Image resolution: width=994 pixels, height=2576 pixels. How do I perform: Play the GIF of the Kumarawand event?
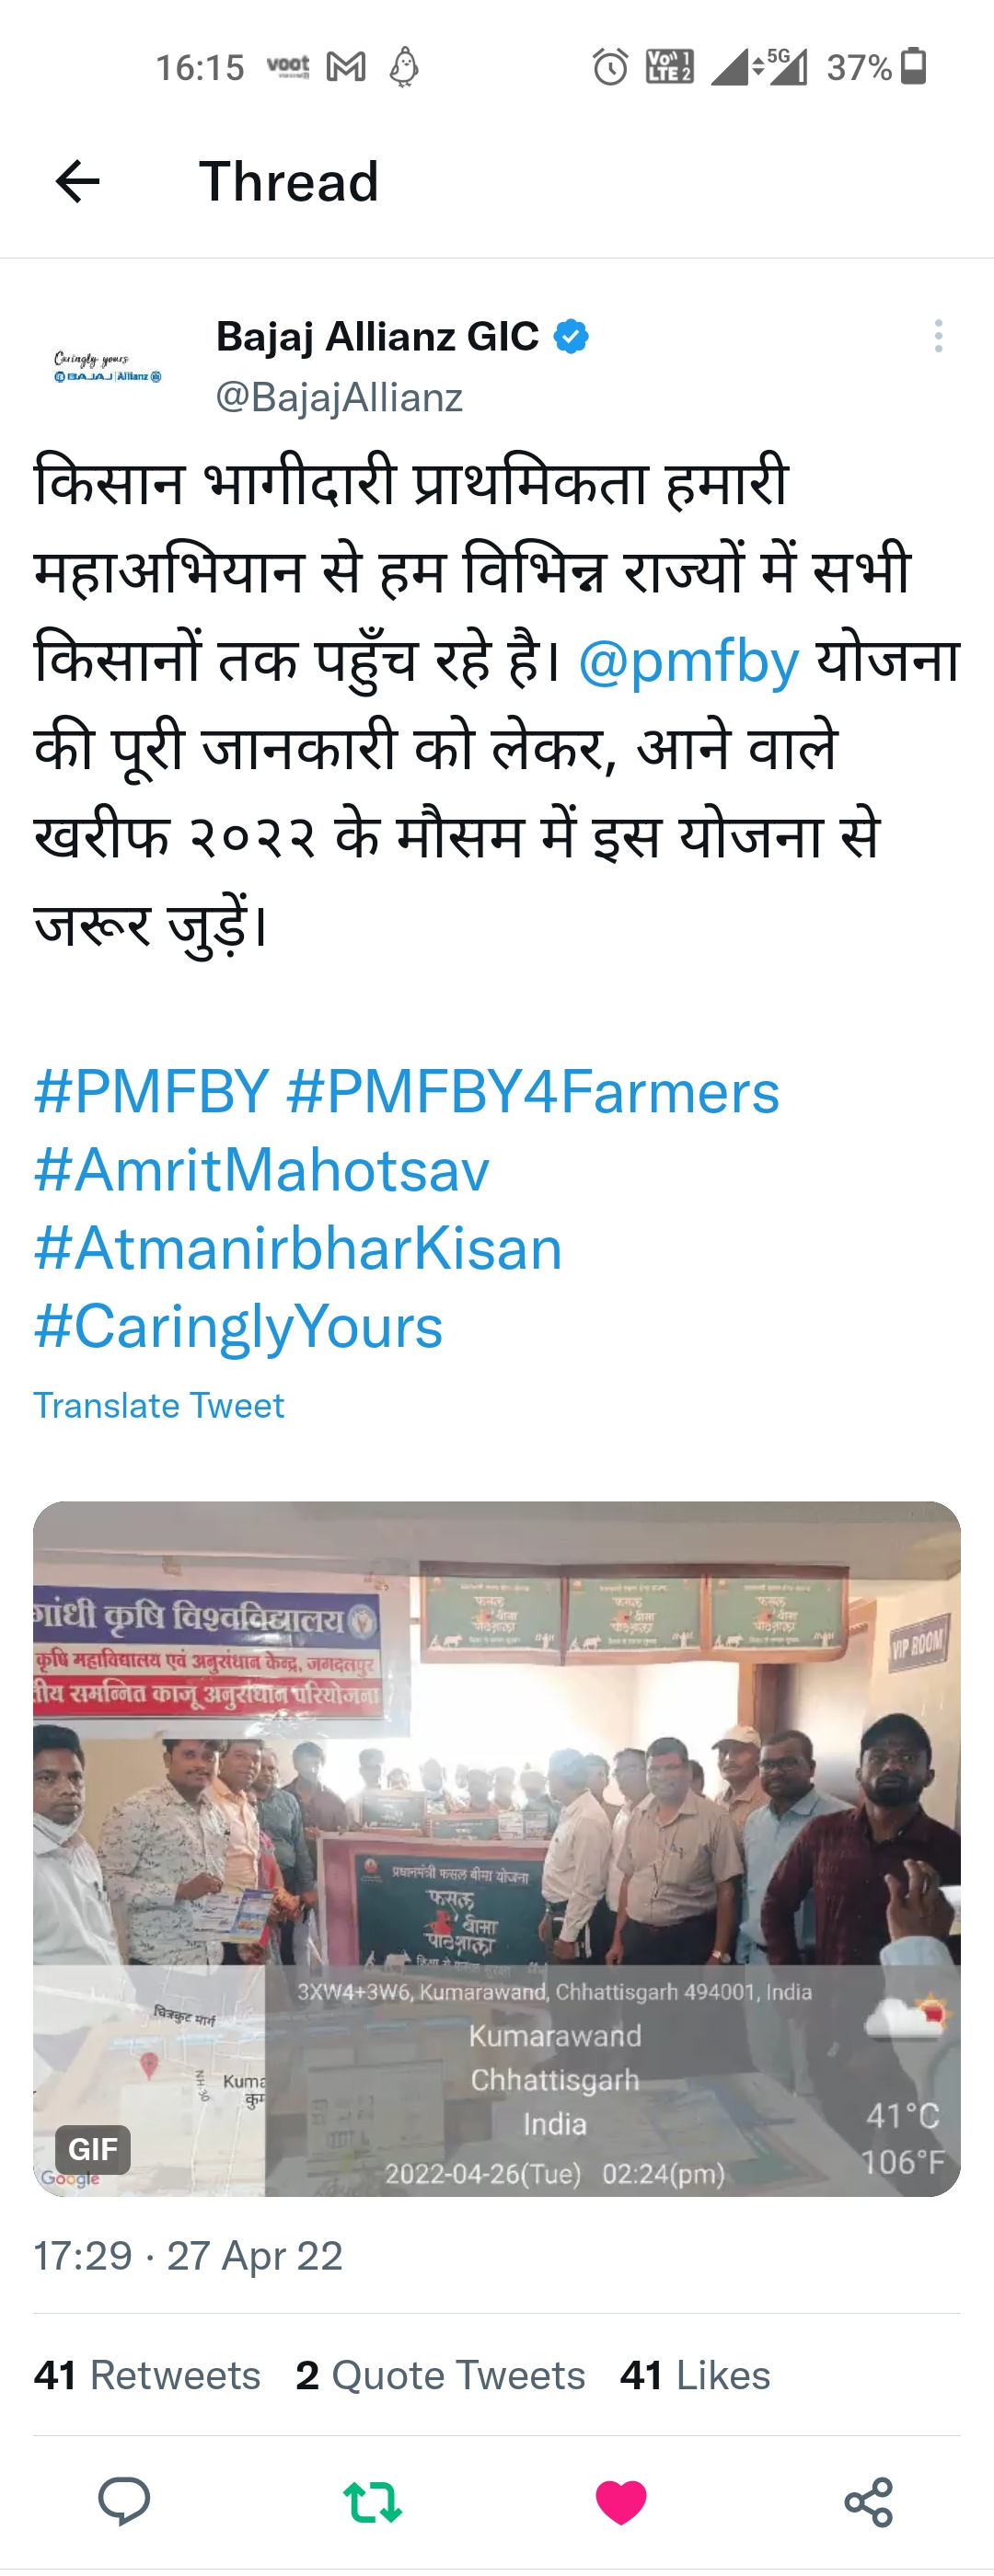[497, 1849]
